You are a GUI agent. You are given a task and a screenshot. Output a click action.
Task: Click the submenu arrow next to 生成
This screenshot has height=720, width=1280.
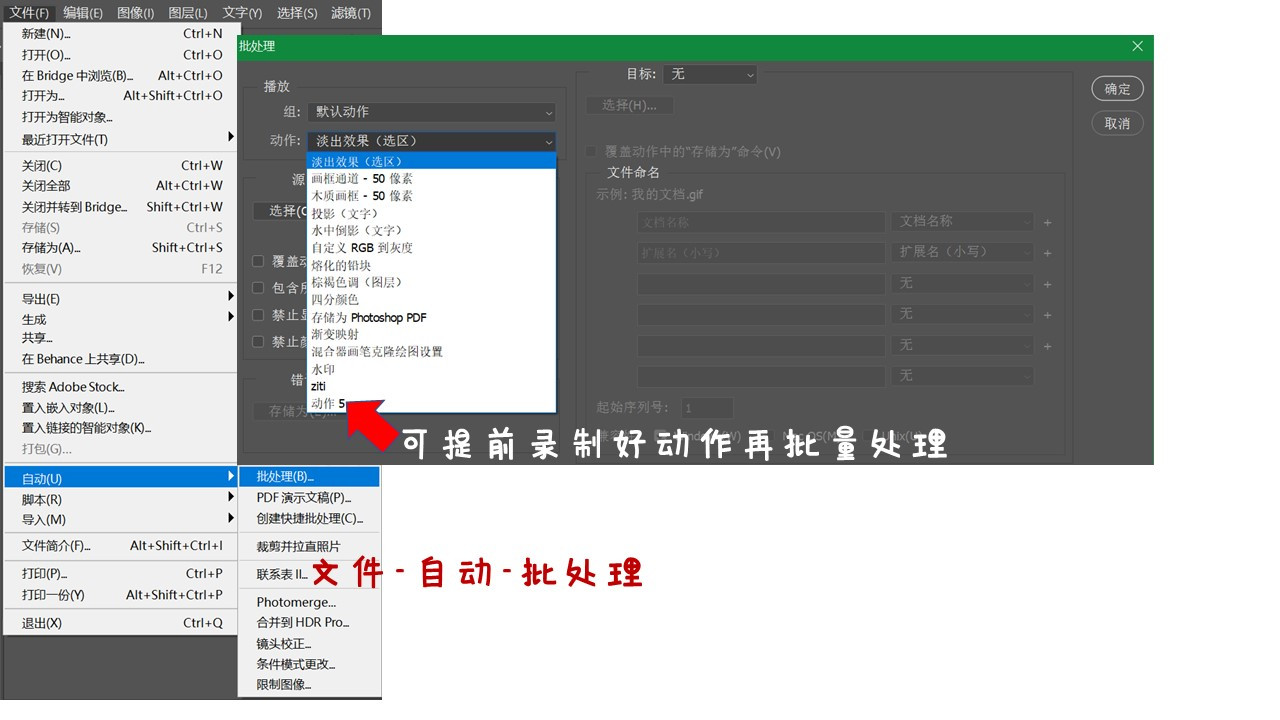230,317
